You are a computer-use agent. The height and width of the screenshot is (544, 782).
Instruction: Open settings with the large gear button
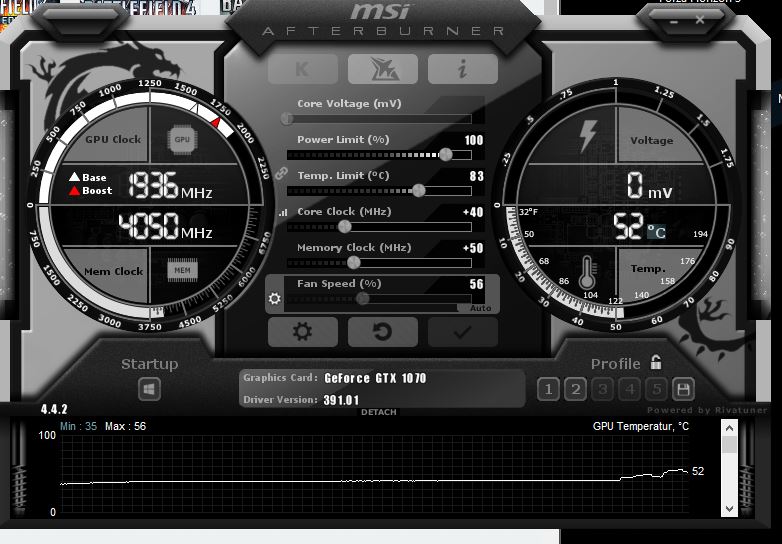tap(303, 332)
